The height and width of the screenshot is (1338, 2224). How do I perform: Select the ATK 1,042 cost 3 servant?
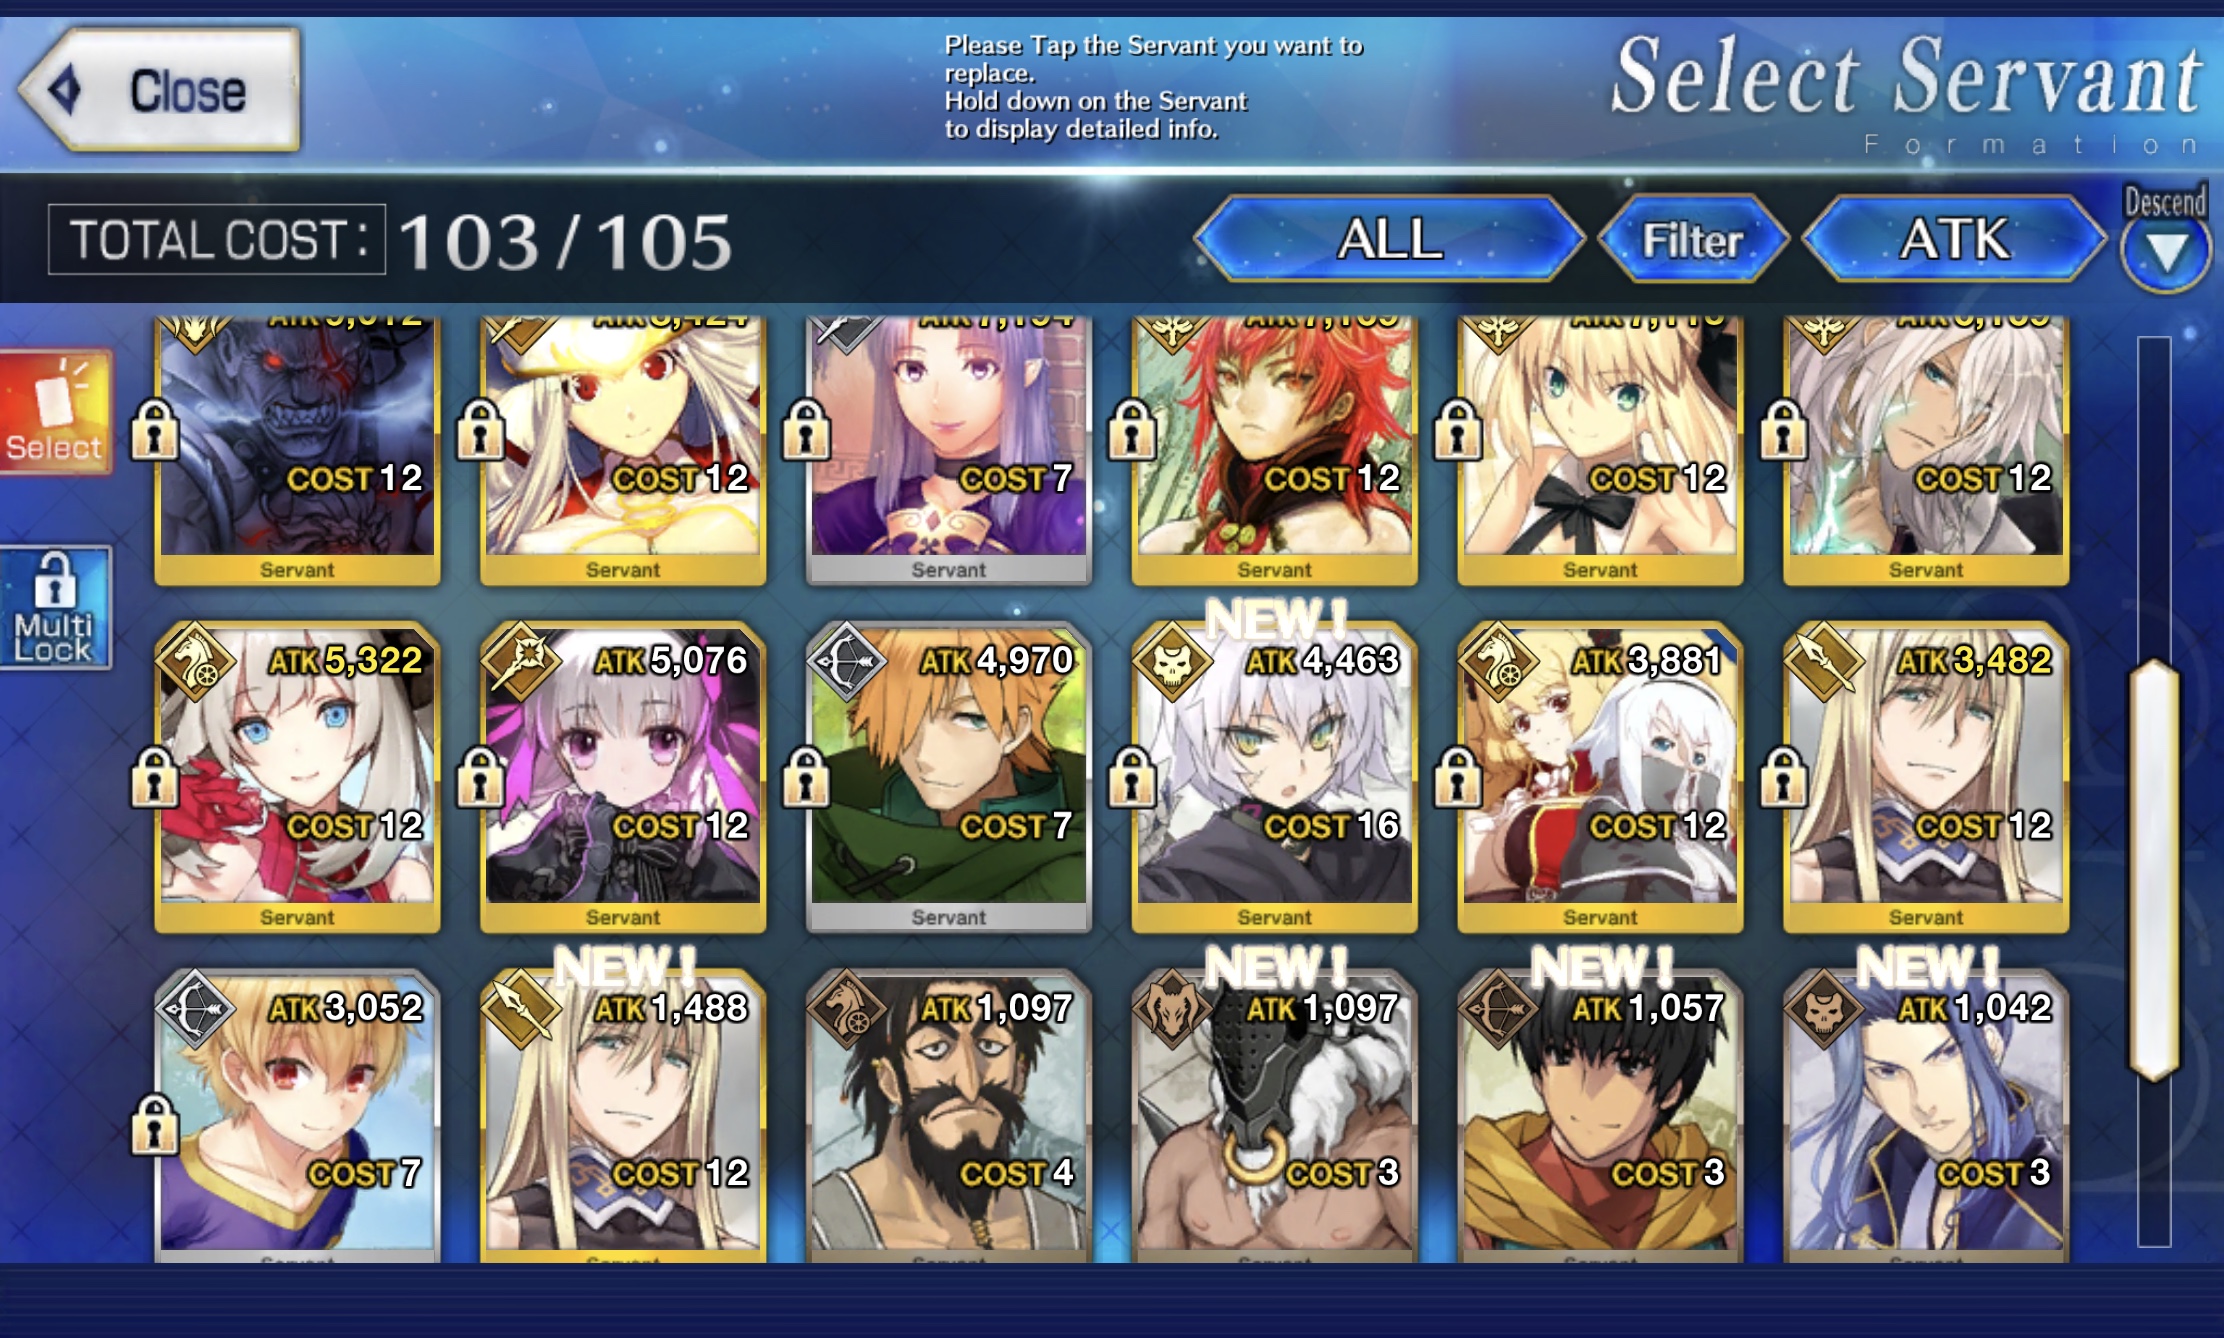(x=1926, y=1115)
